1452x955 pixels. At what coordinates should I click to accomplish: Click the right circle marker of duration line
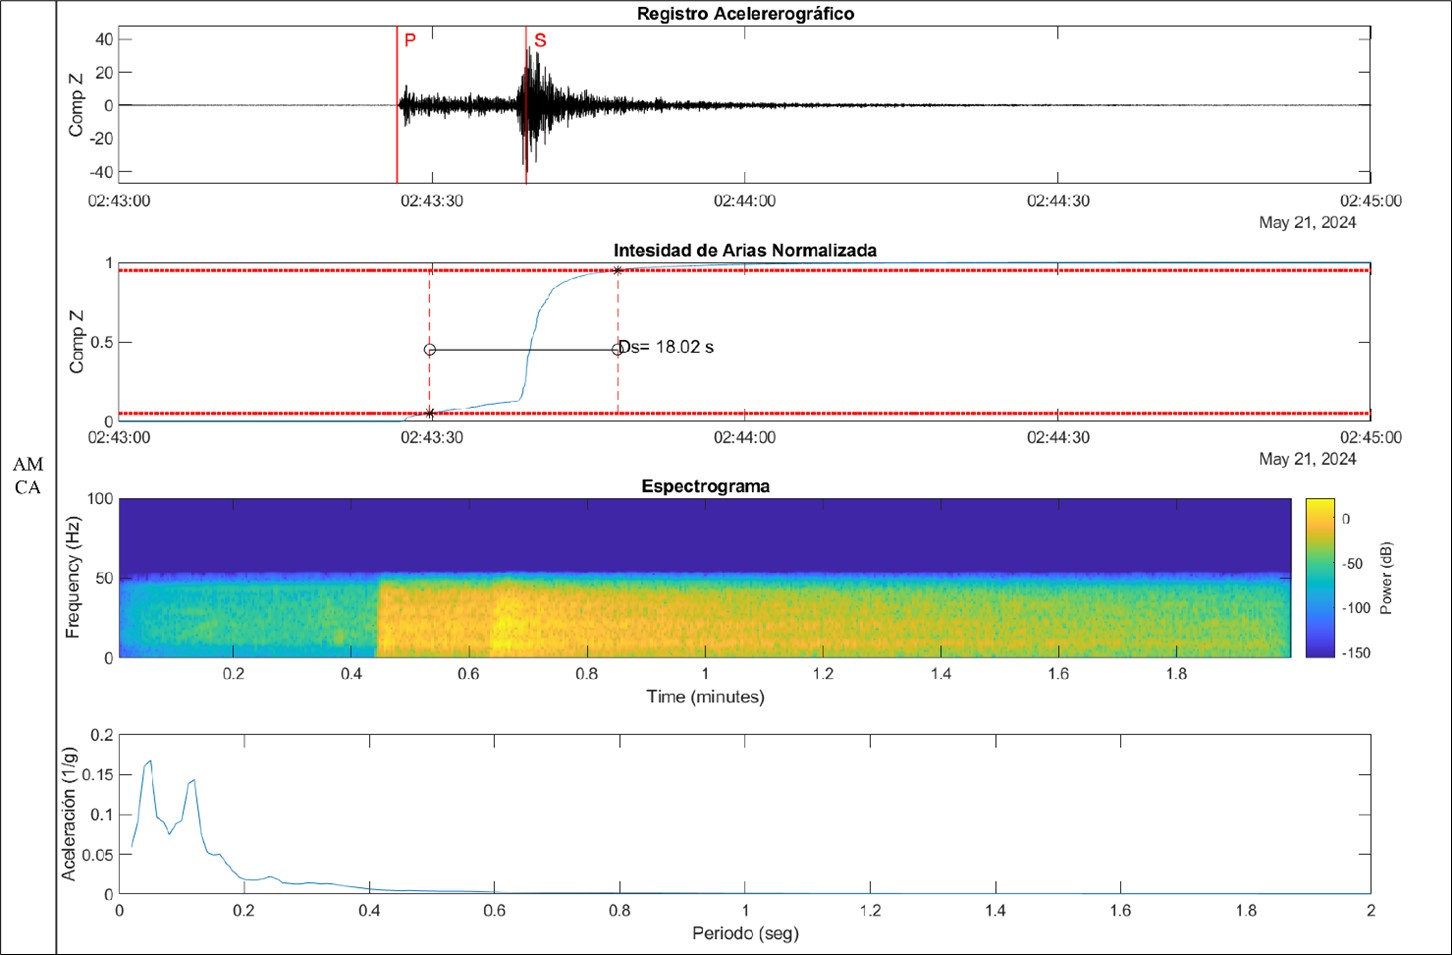[x=617, y=350]
